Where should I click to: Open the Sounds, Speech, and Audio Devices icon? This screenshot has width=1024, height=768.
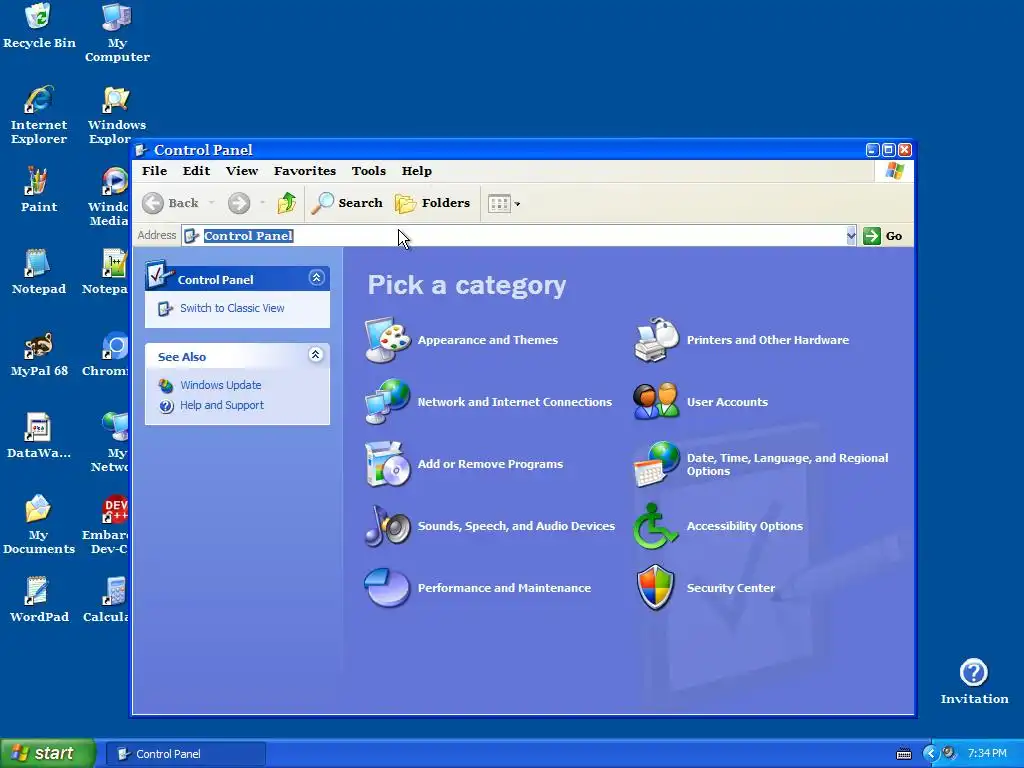click(388, 526)
